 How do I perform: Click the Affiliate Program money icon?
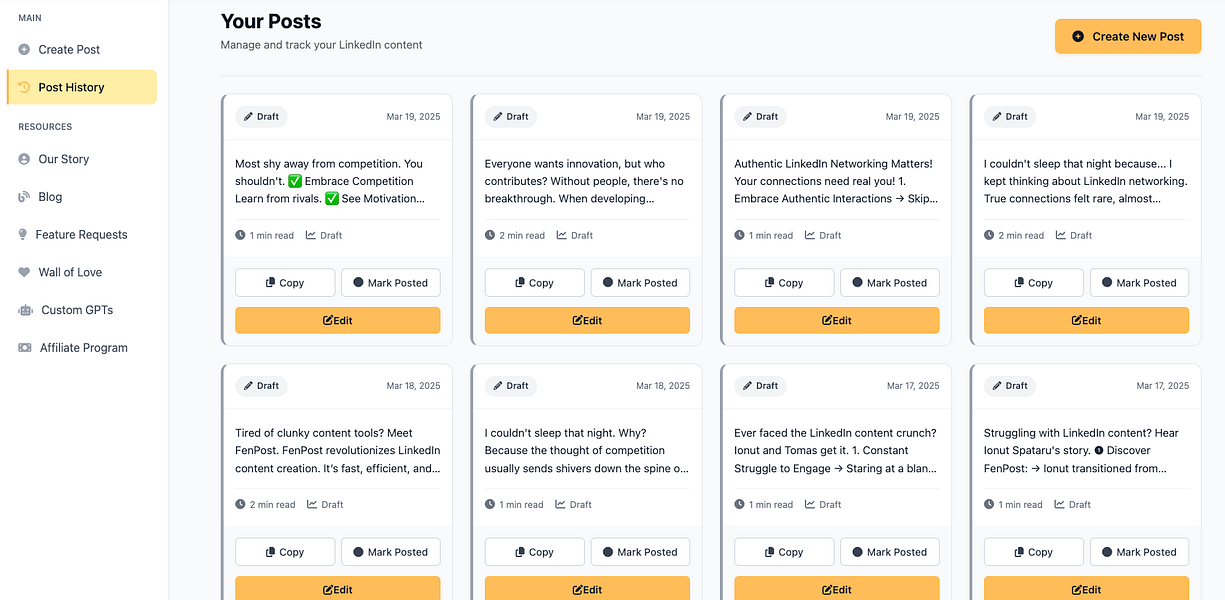click(25, 348)
